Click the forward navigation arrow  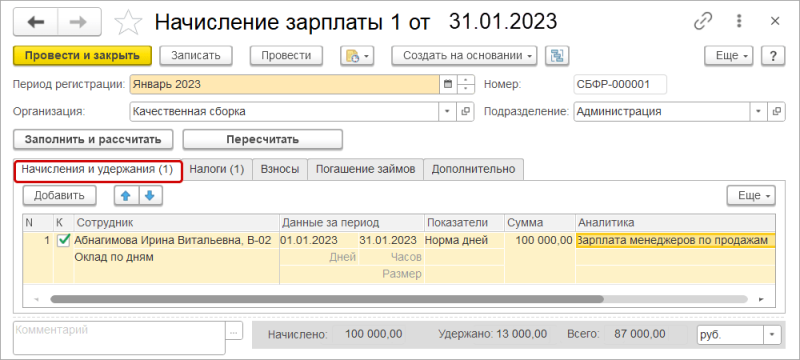pos(79,22)
